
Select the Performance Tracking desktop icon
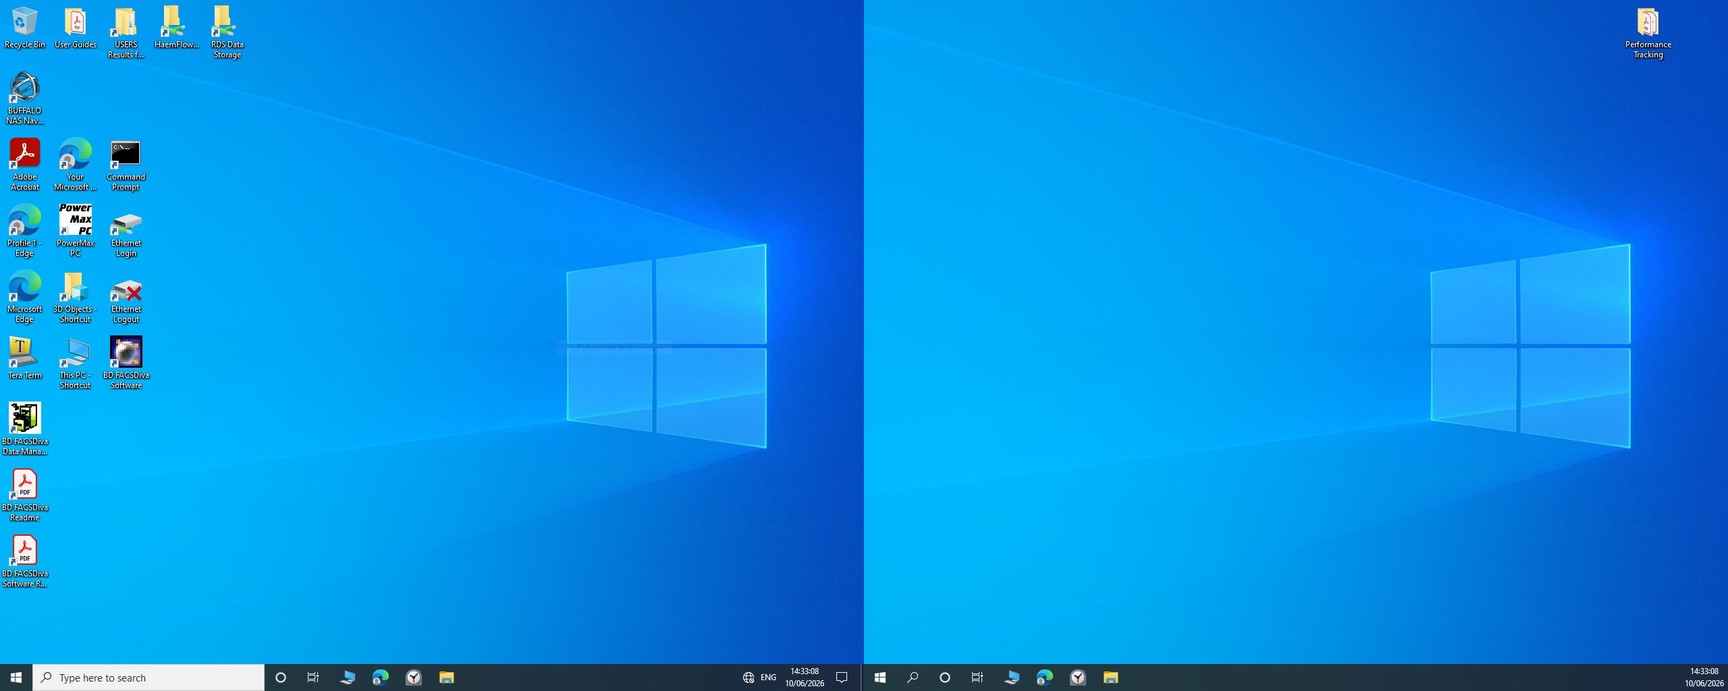coord(1648,33)
